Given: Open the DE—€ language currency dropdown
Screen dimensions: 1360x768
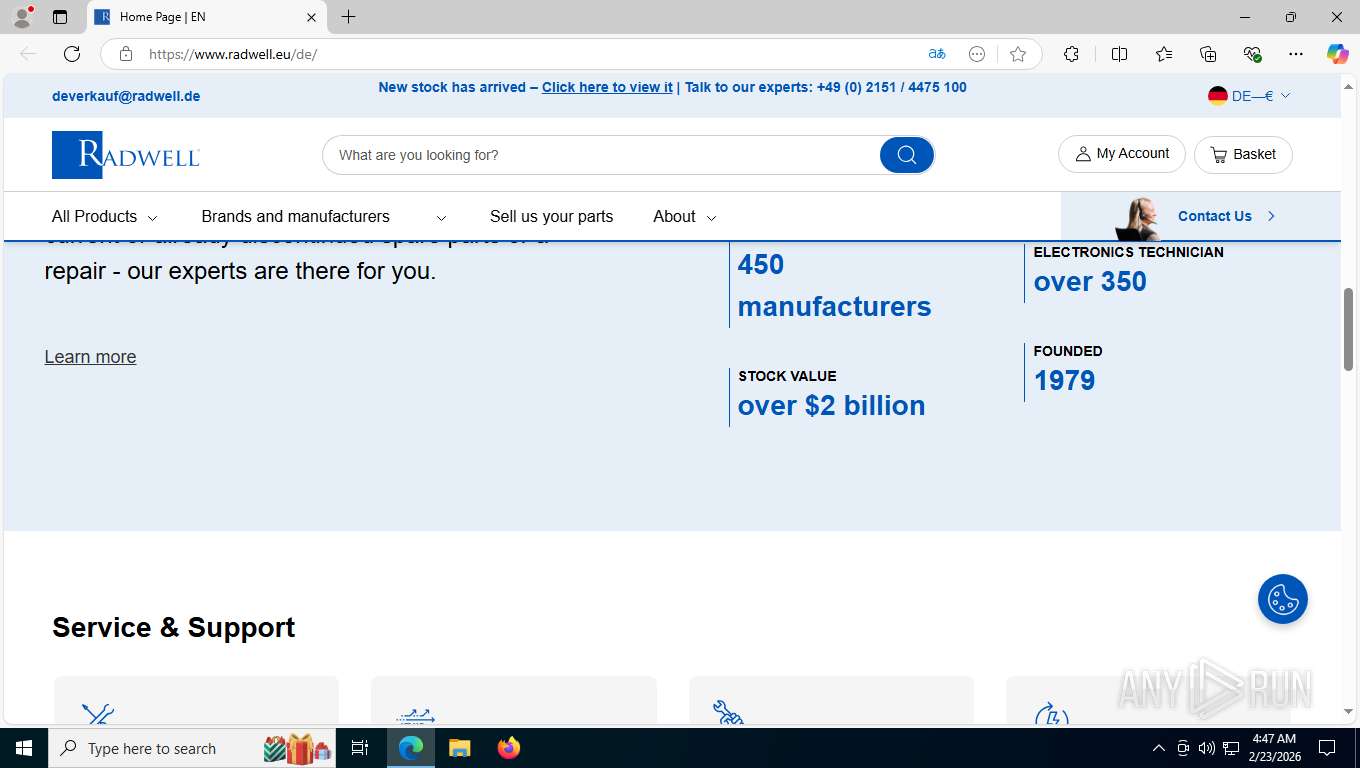Looking at the screenshot, I should (1250, 96).
